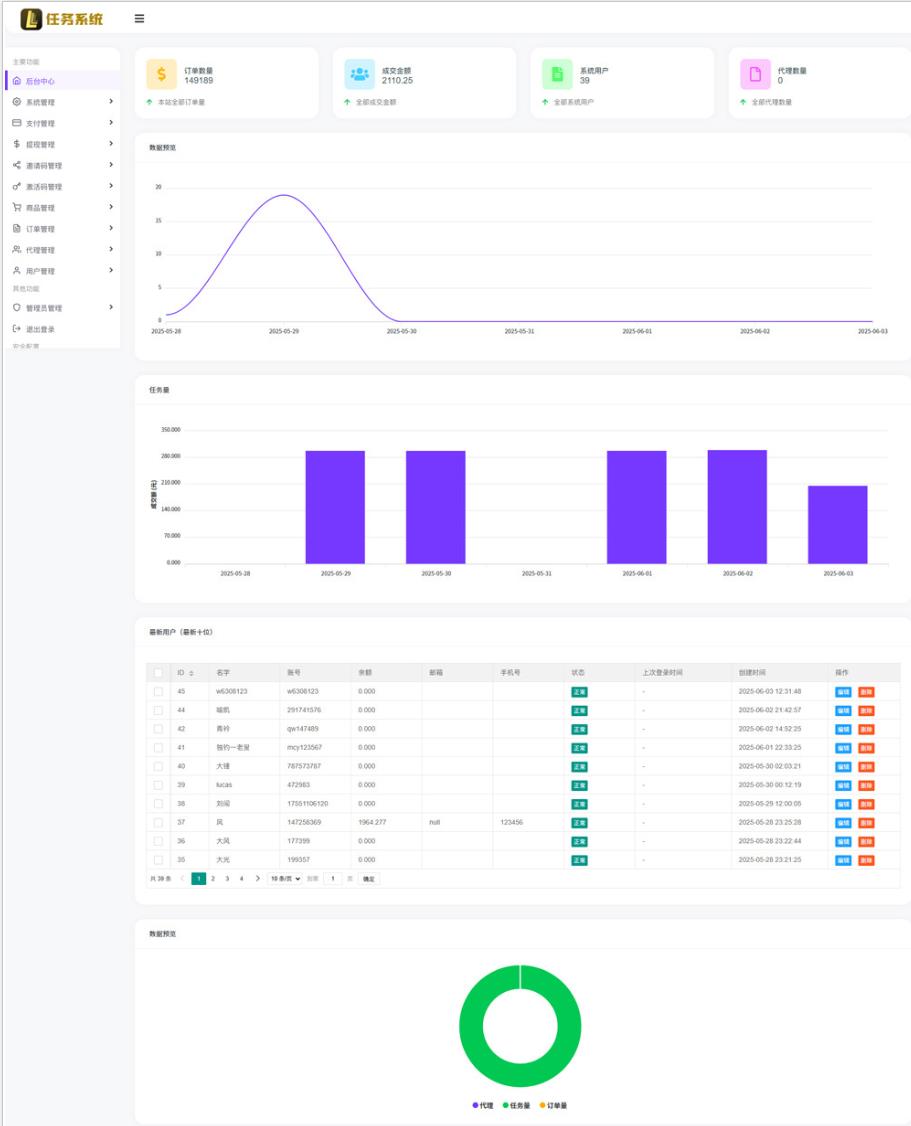Open the 订单管理 menu item

[40, 229]
